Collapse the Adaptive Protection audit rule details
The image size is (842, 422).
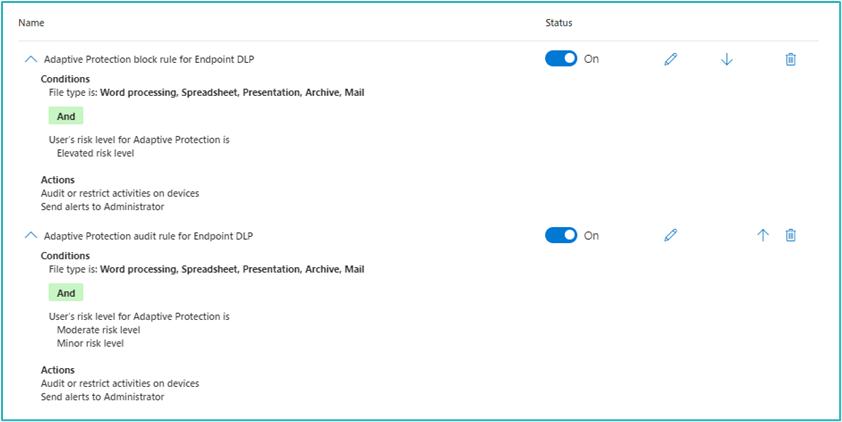(30, 236)
